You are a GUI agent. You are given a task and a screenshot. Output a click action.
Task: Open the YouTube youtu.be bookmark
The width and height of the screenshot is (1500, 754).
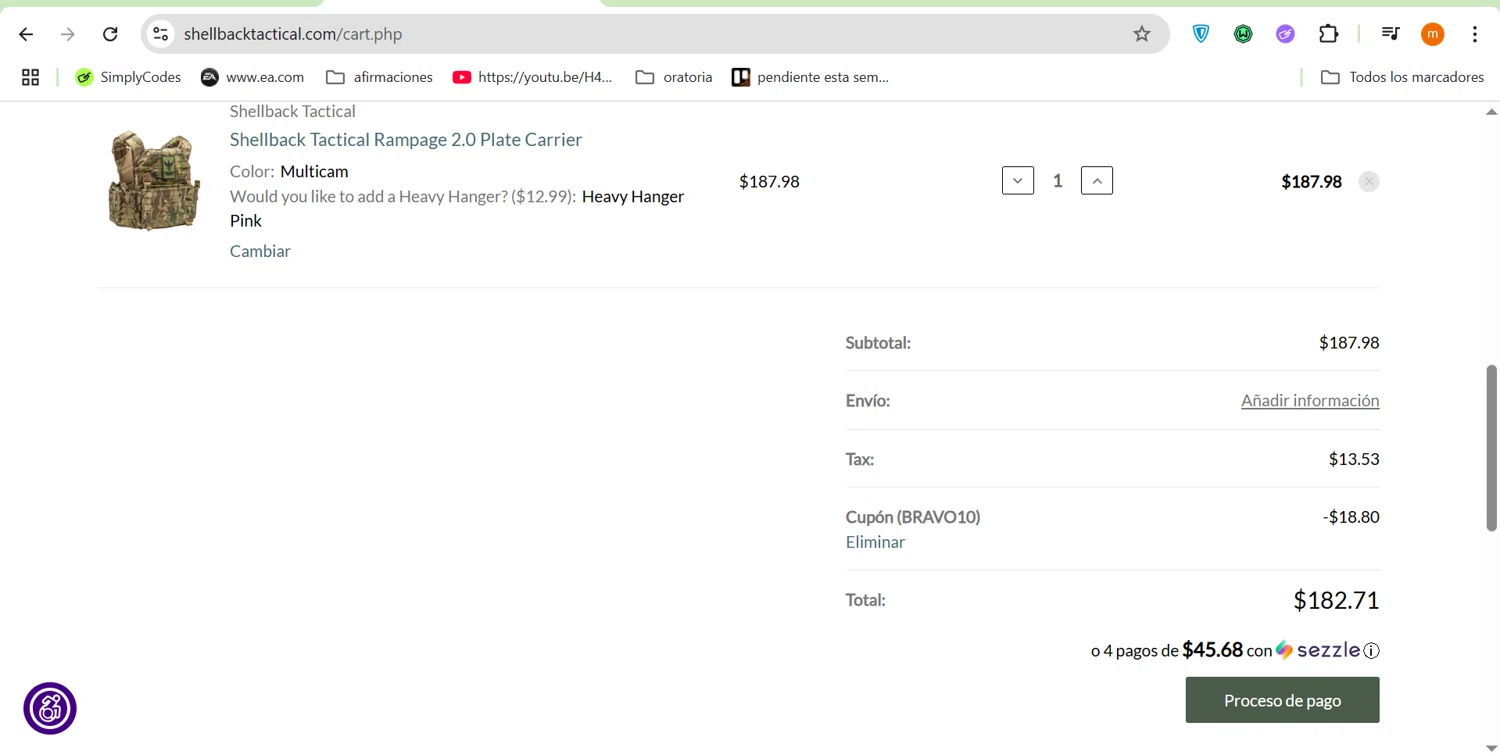click(x=532, y=77)
